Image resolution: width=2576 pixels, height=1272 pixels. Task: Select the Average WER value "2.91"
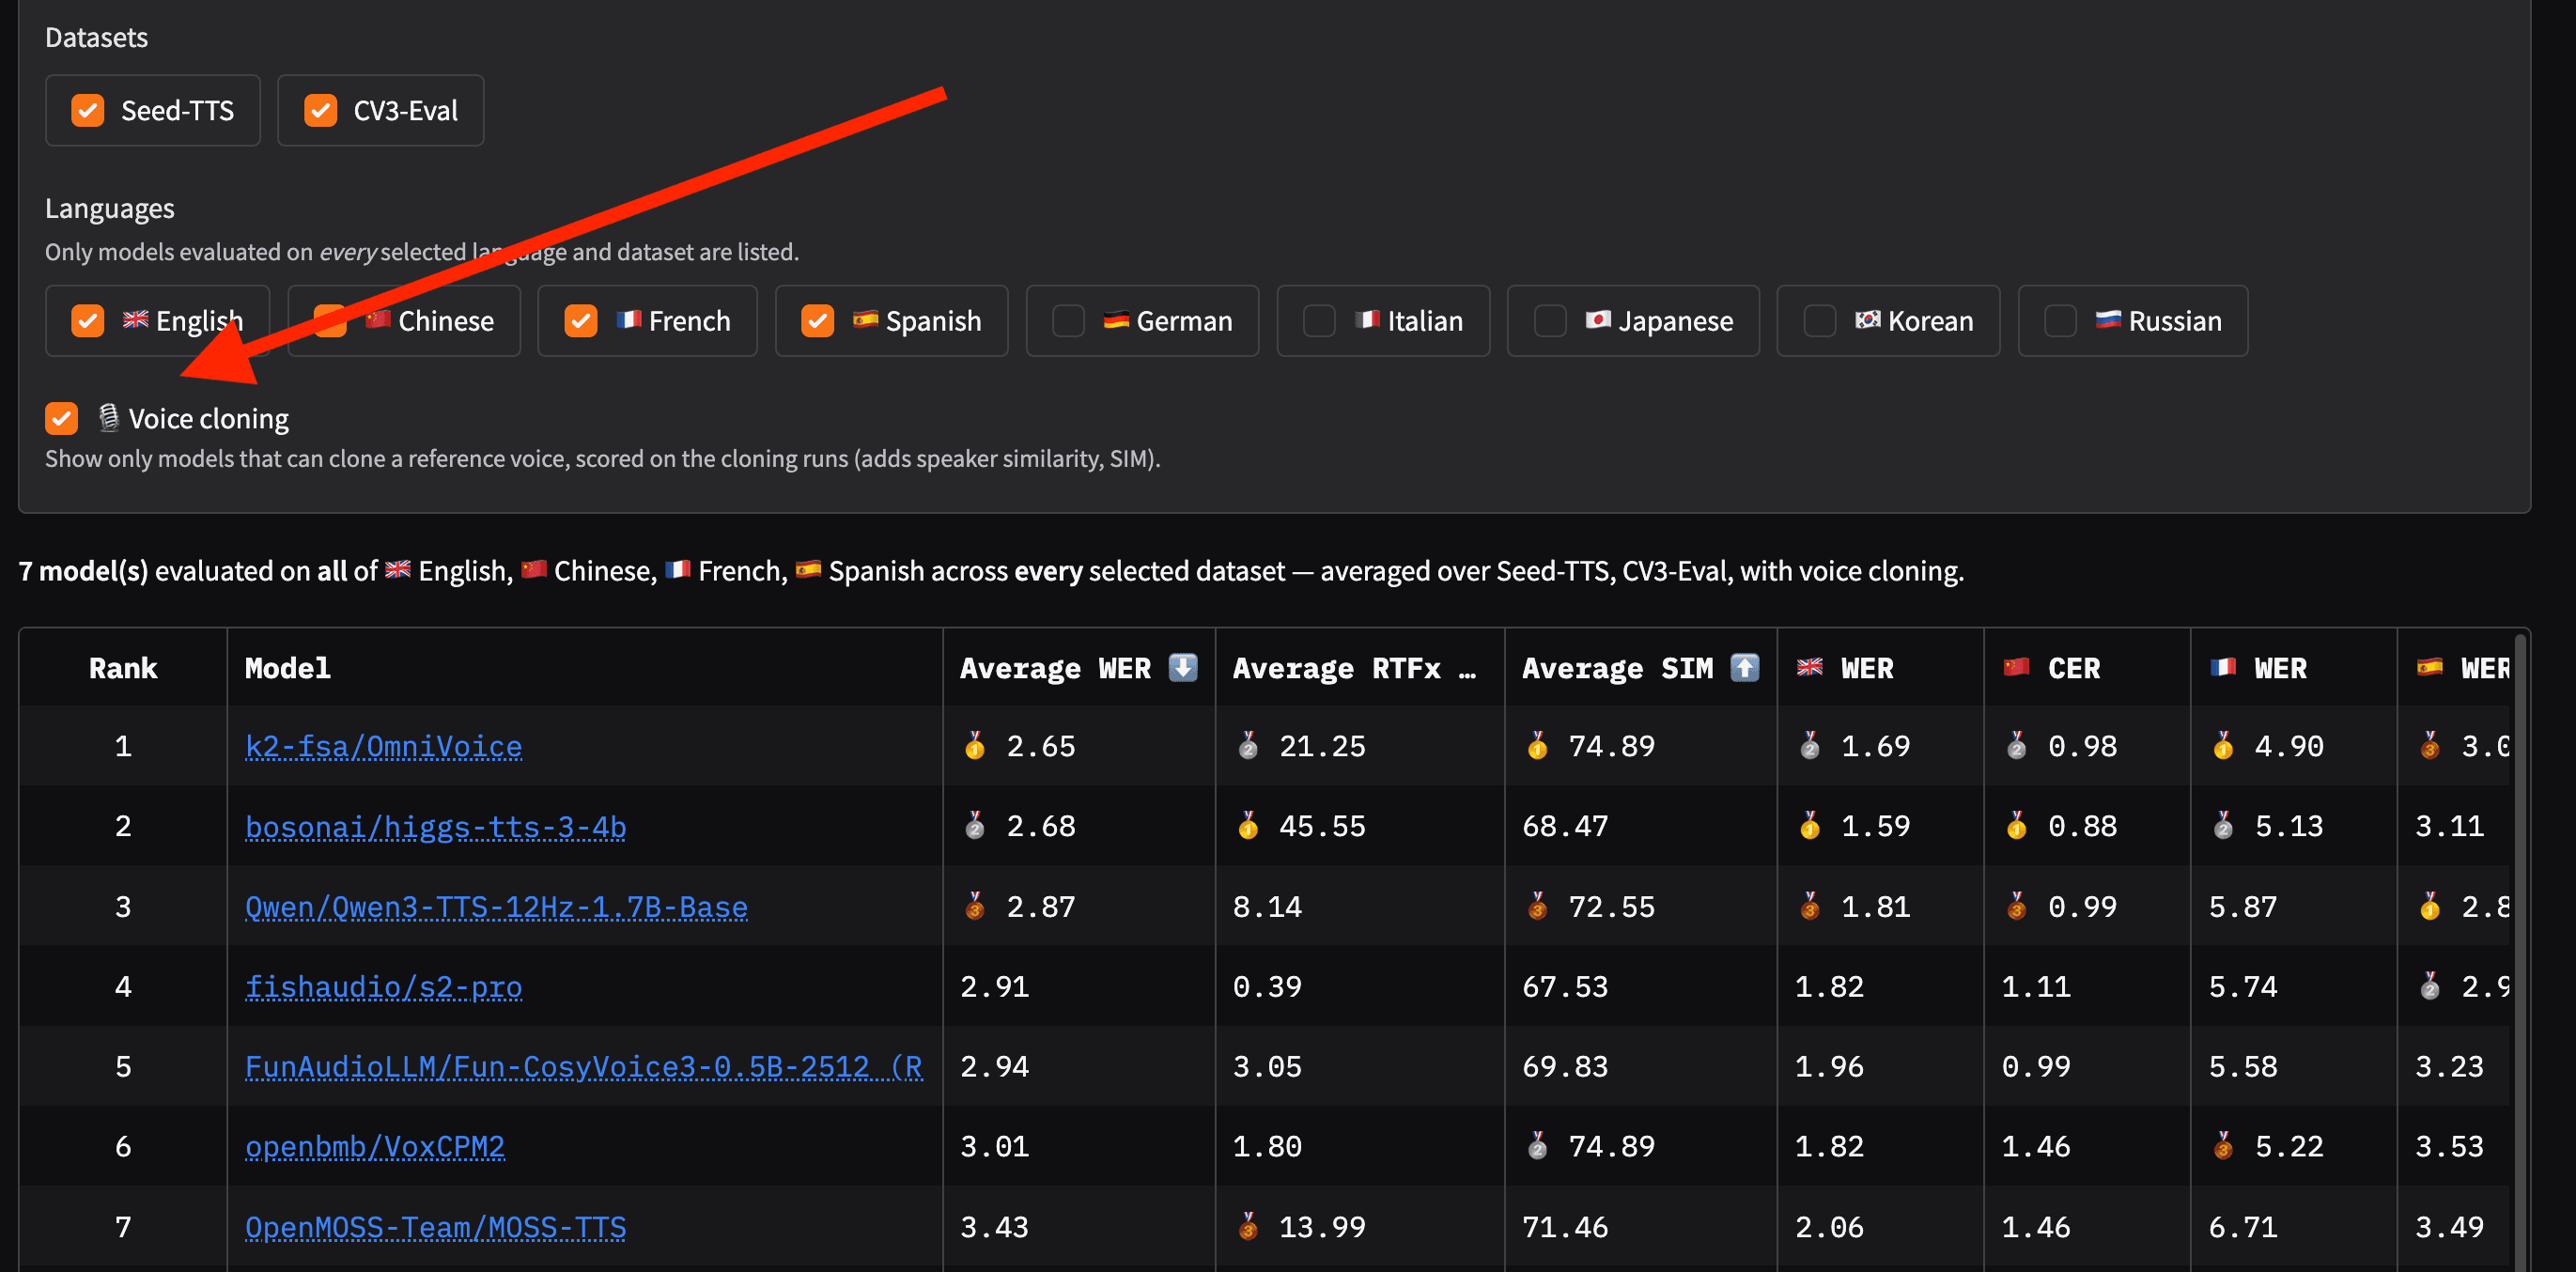(x=994, y=986)
